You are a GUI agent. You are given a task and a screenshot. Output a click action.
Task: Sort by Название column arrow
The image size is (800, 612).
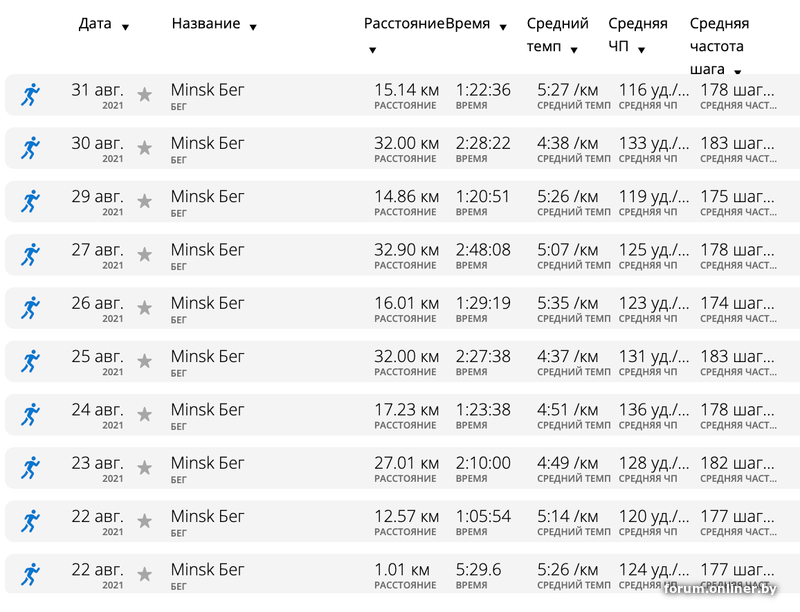point(253,27)
